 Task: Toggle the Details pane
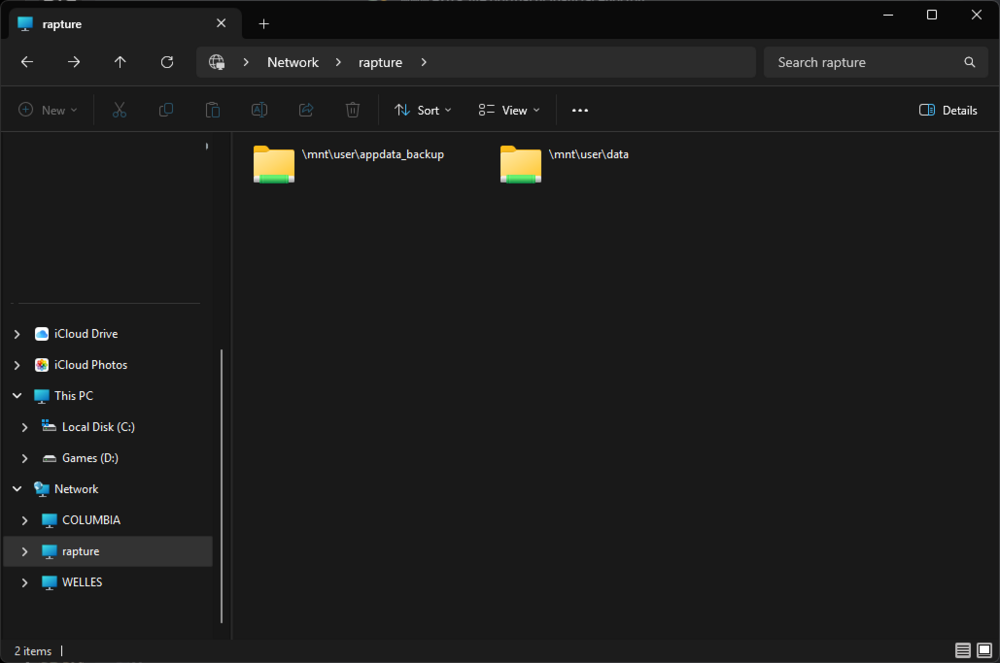(x=948, y=110)
